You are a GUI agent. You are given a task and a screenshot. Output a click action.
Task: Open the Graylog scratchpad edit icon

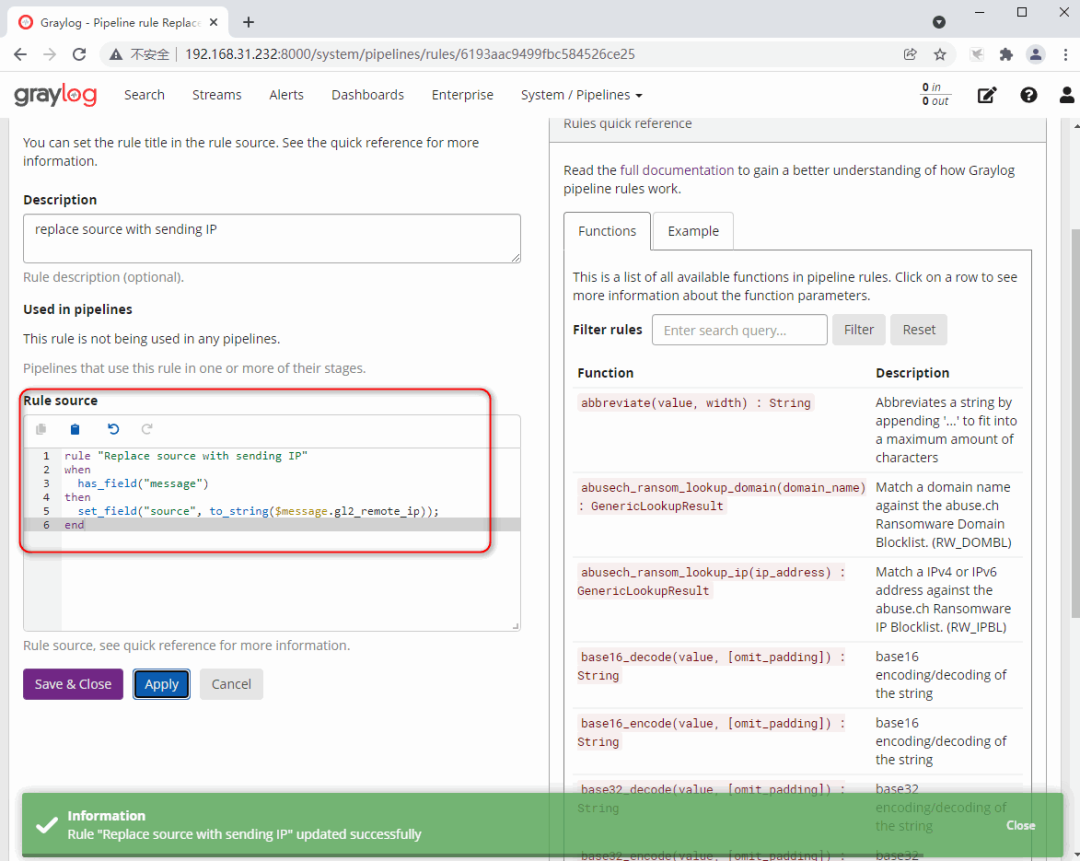pos(987,95)
